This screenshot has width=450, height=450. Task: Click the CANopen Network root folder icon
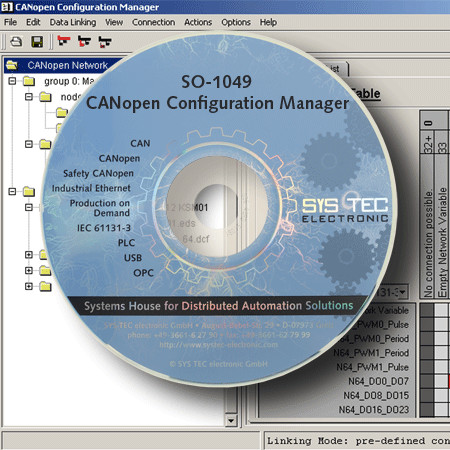12,65
